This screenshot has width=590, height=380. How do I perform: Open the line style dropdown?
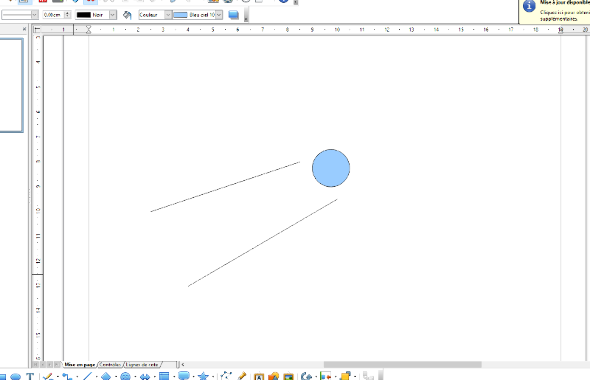point(35,15)
